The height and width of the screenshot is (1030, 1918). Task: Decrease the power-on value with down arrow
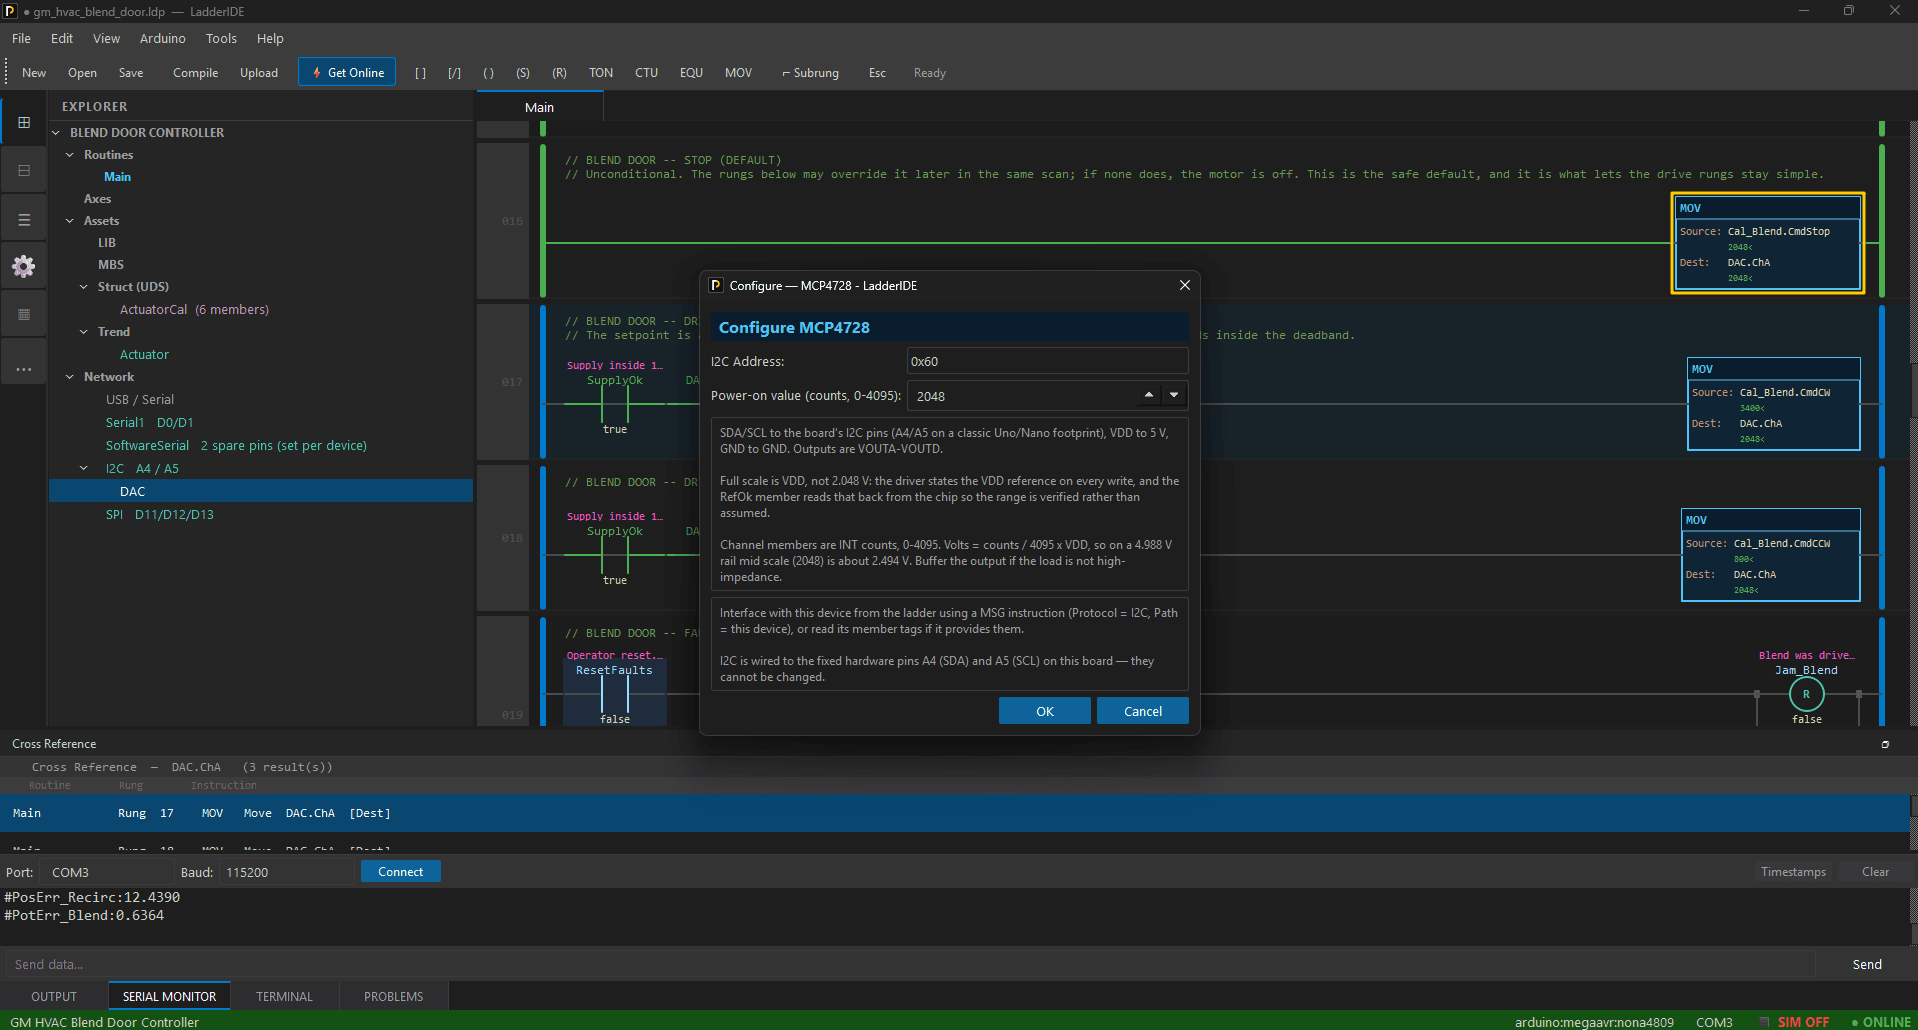click(1174, 395)
